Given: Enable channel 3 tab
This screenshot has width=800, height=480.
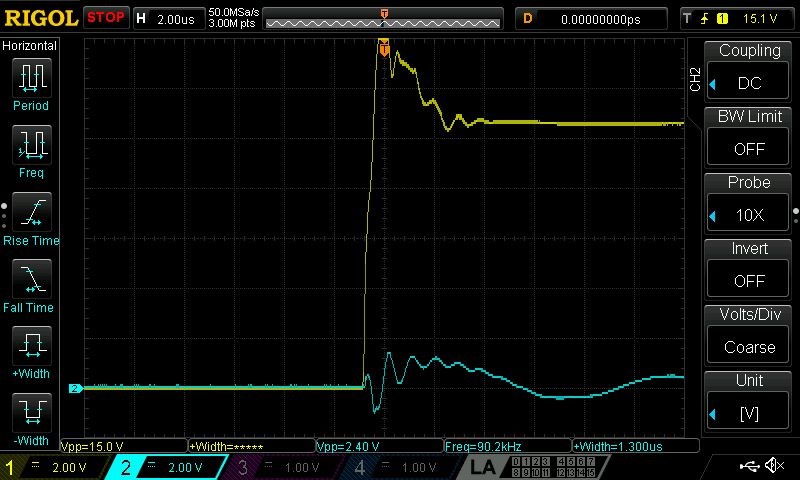Looking at the screenshot, I should click(286, 467).
